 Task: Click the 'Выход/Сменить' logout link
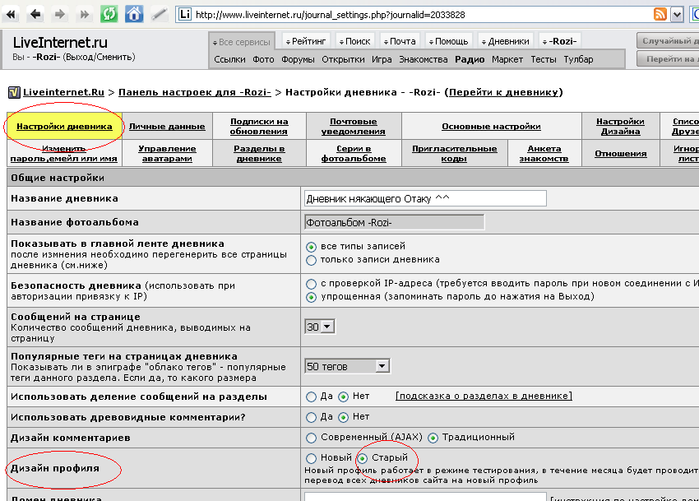(99, 57)
